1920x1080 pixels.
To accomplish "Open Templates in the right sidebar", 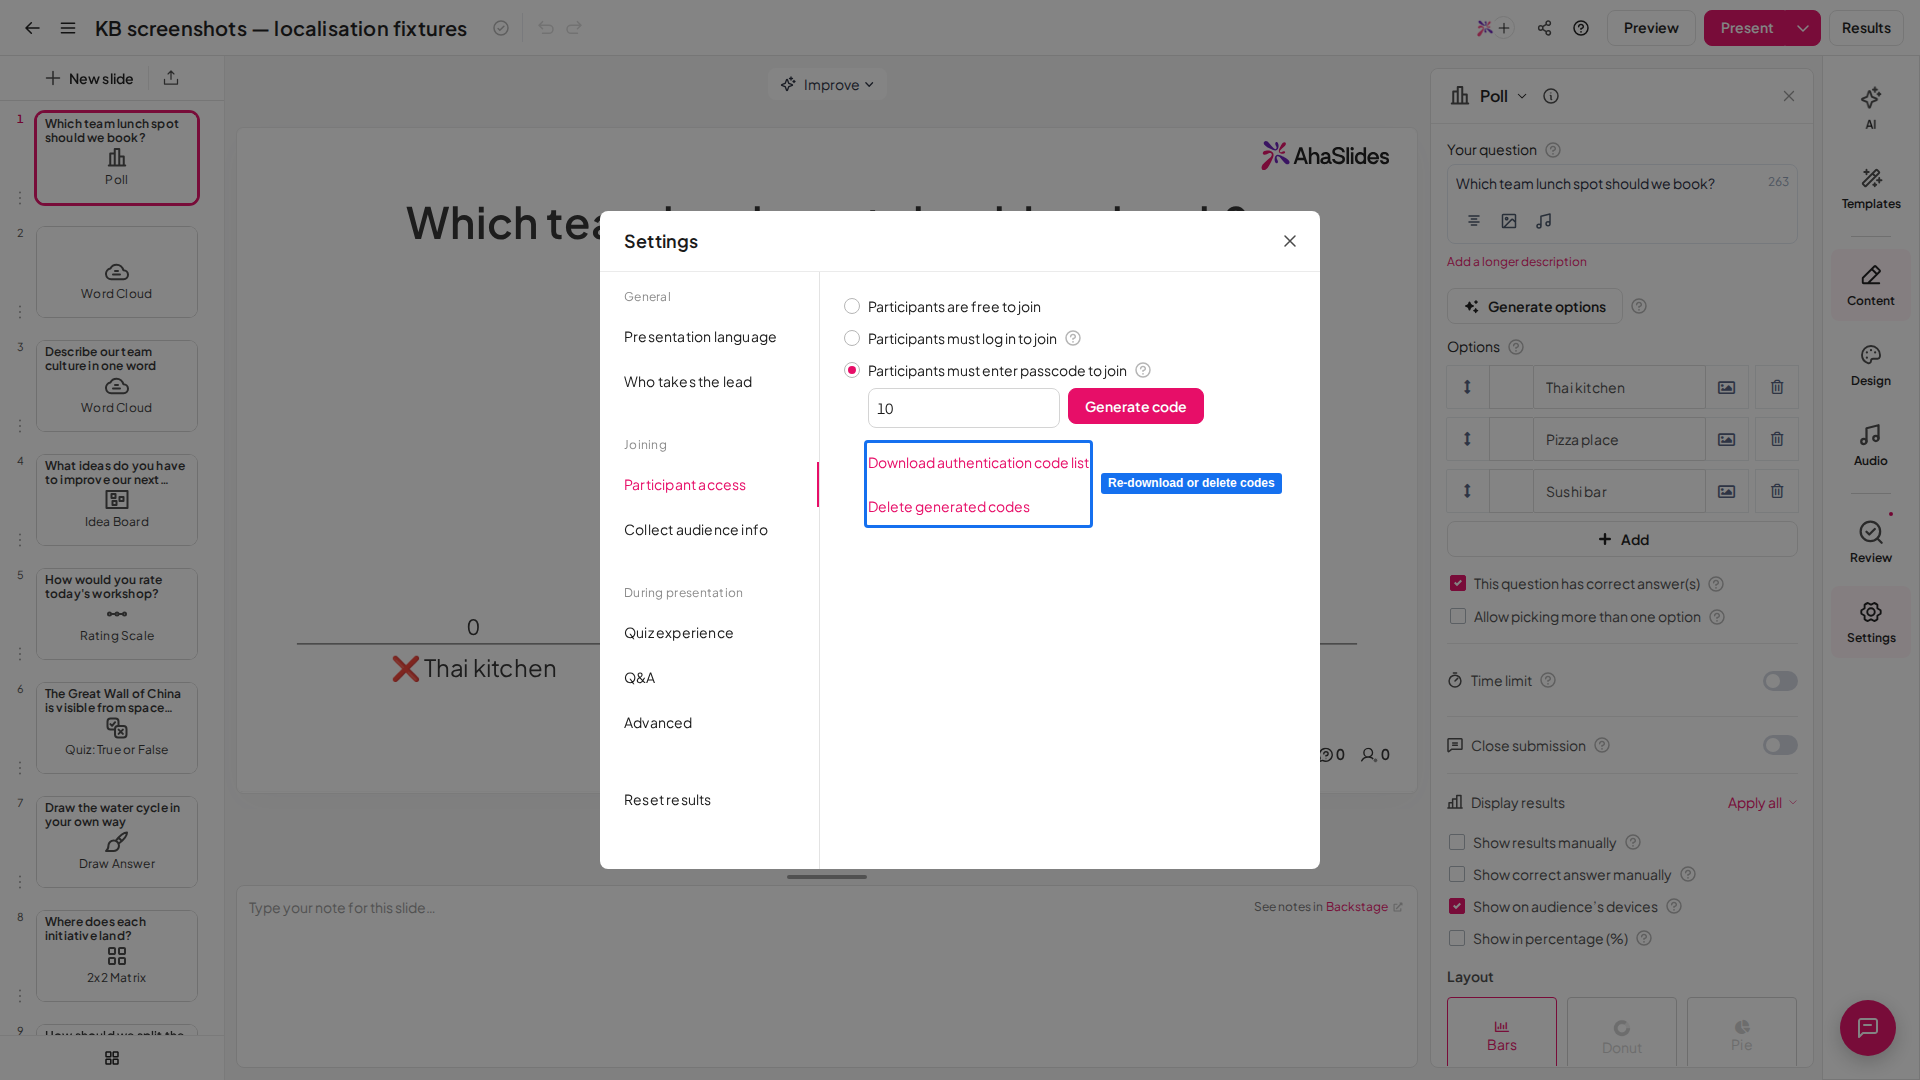I will point(1871,188).
